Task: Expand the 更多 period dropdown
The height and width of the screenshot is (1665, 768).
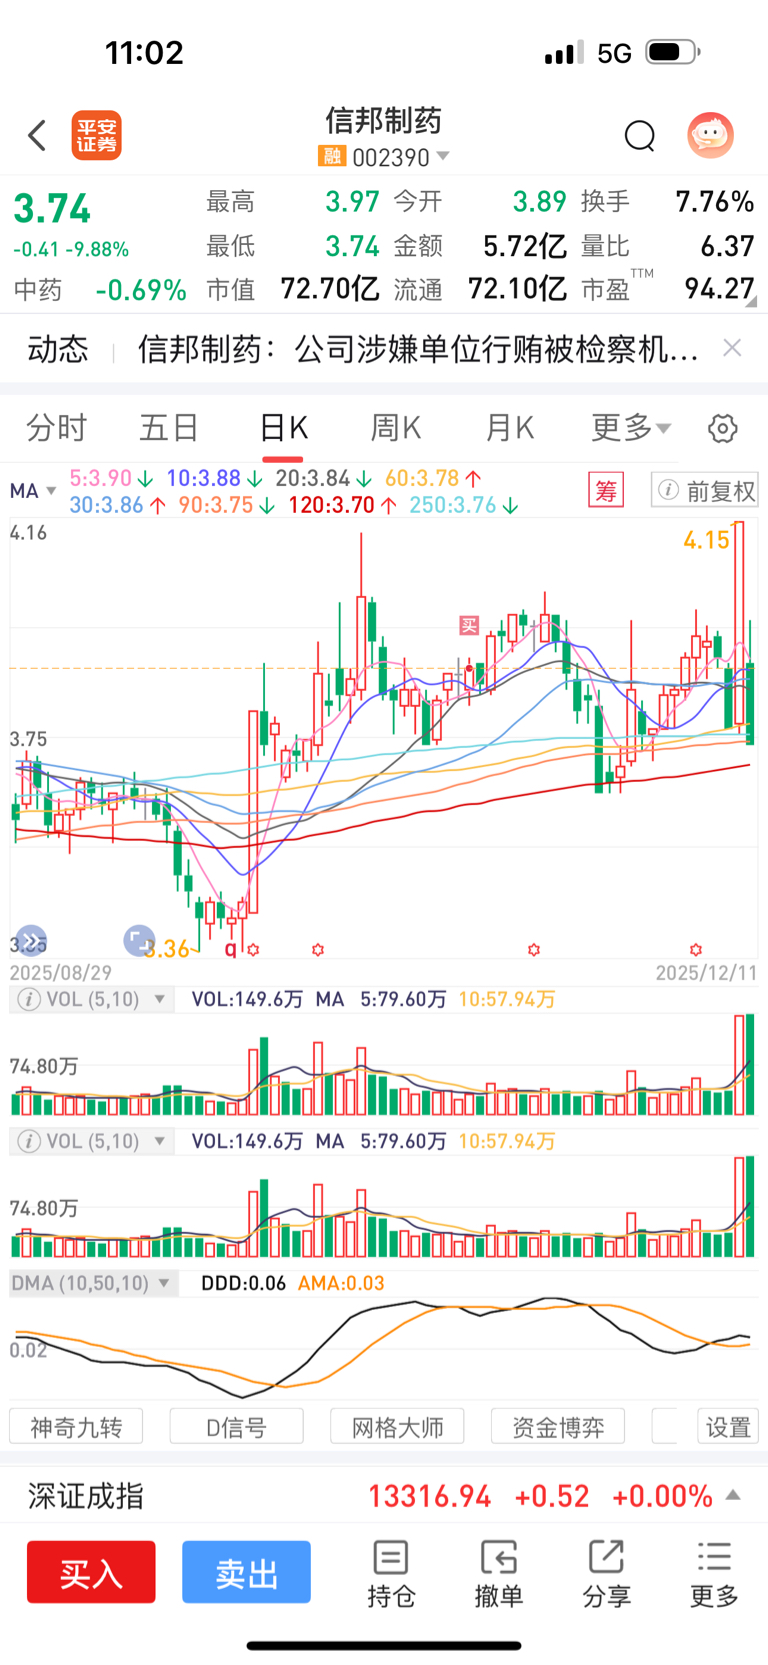Action: pyautogui.click(x=631, y=428)
